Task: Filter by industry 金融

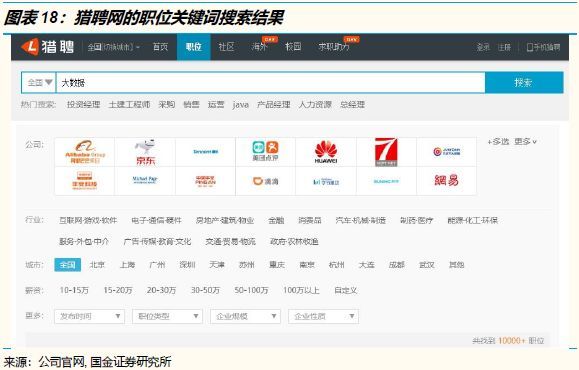Action: [276, 220]
